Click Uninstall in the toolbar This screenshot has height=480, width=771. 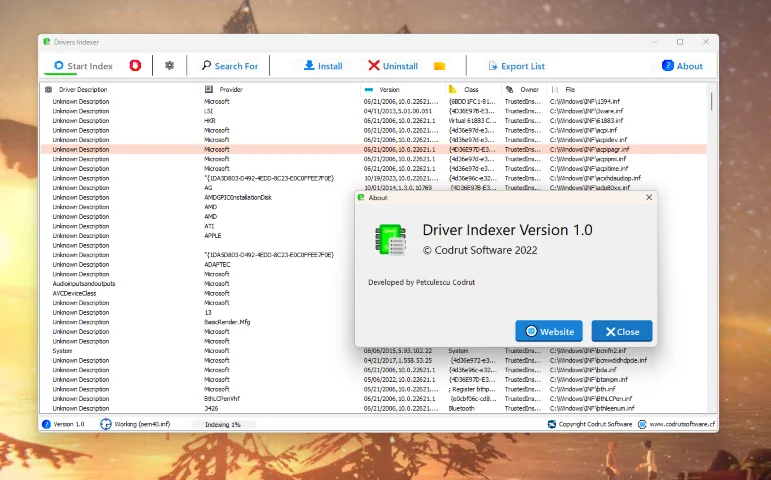coord(392,66)
